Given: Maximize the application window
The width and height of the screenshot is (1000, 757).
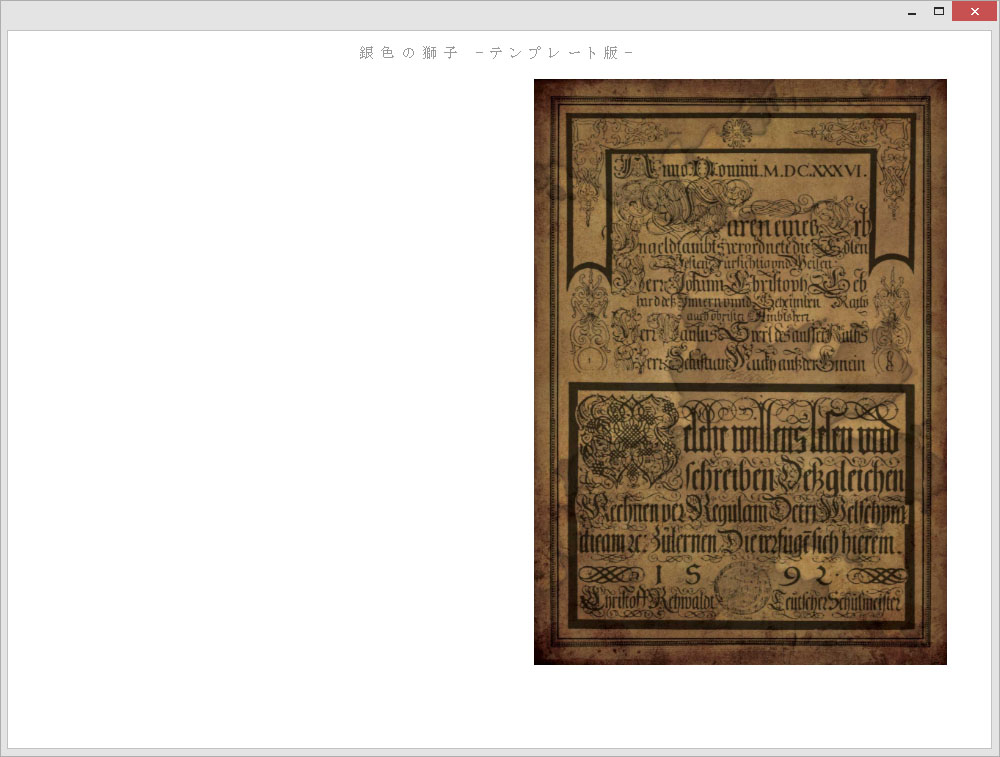Looking at the screenshot, I should click(x=939, y=11).
